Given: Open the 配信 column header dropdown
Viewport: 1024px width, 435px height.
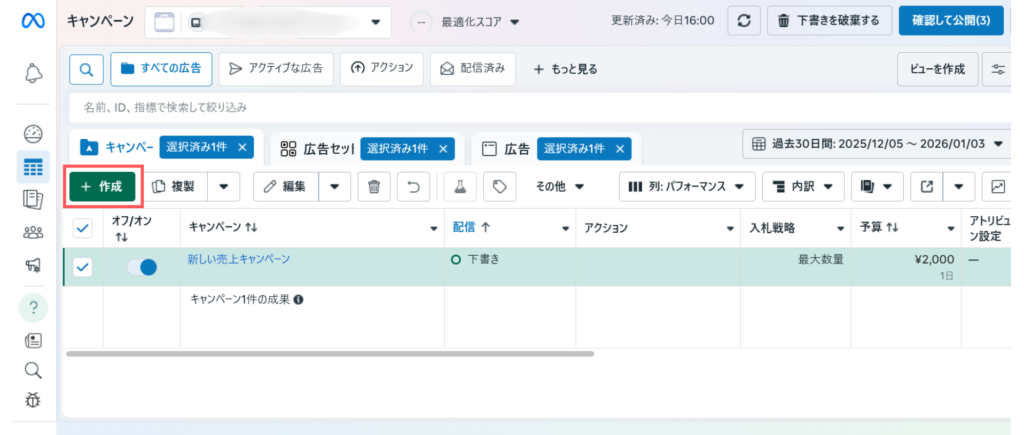Looking at the screenshot, I should click(566, 229).
